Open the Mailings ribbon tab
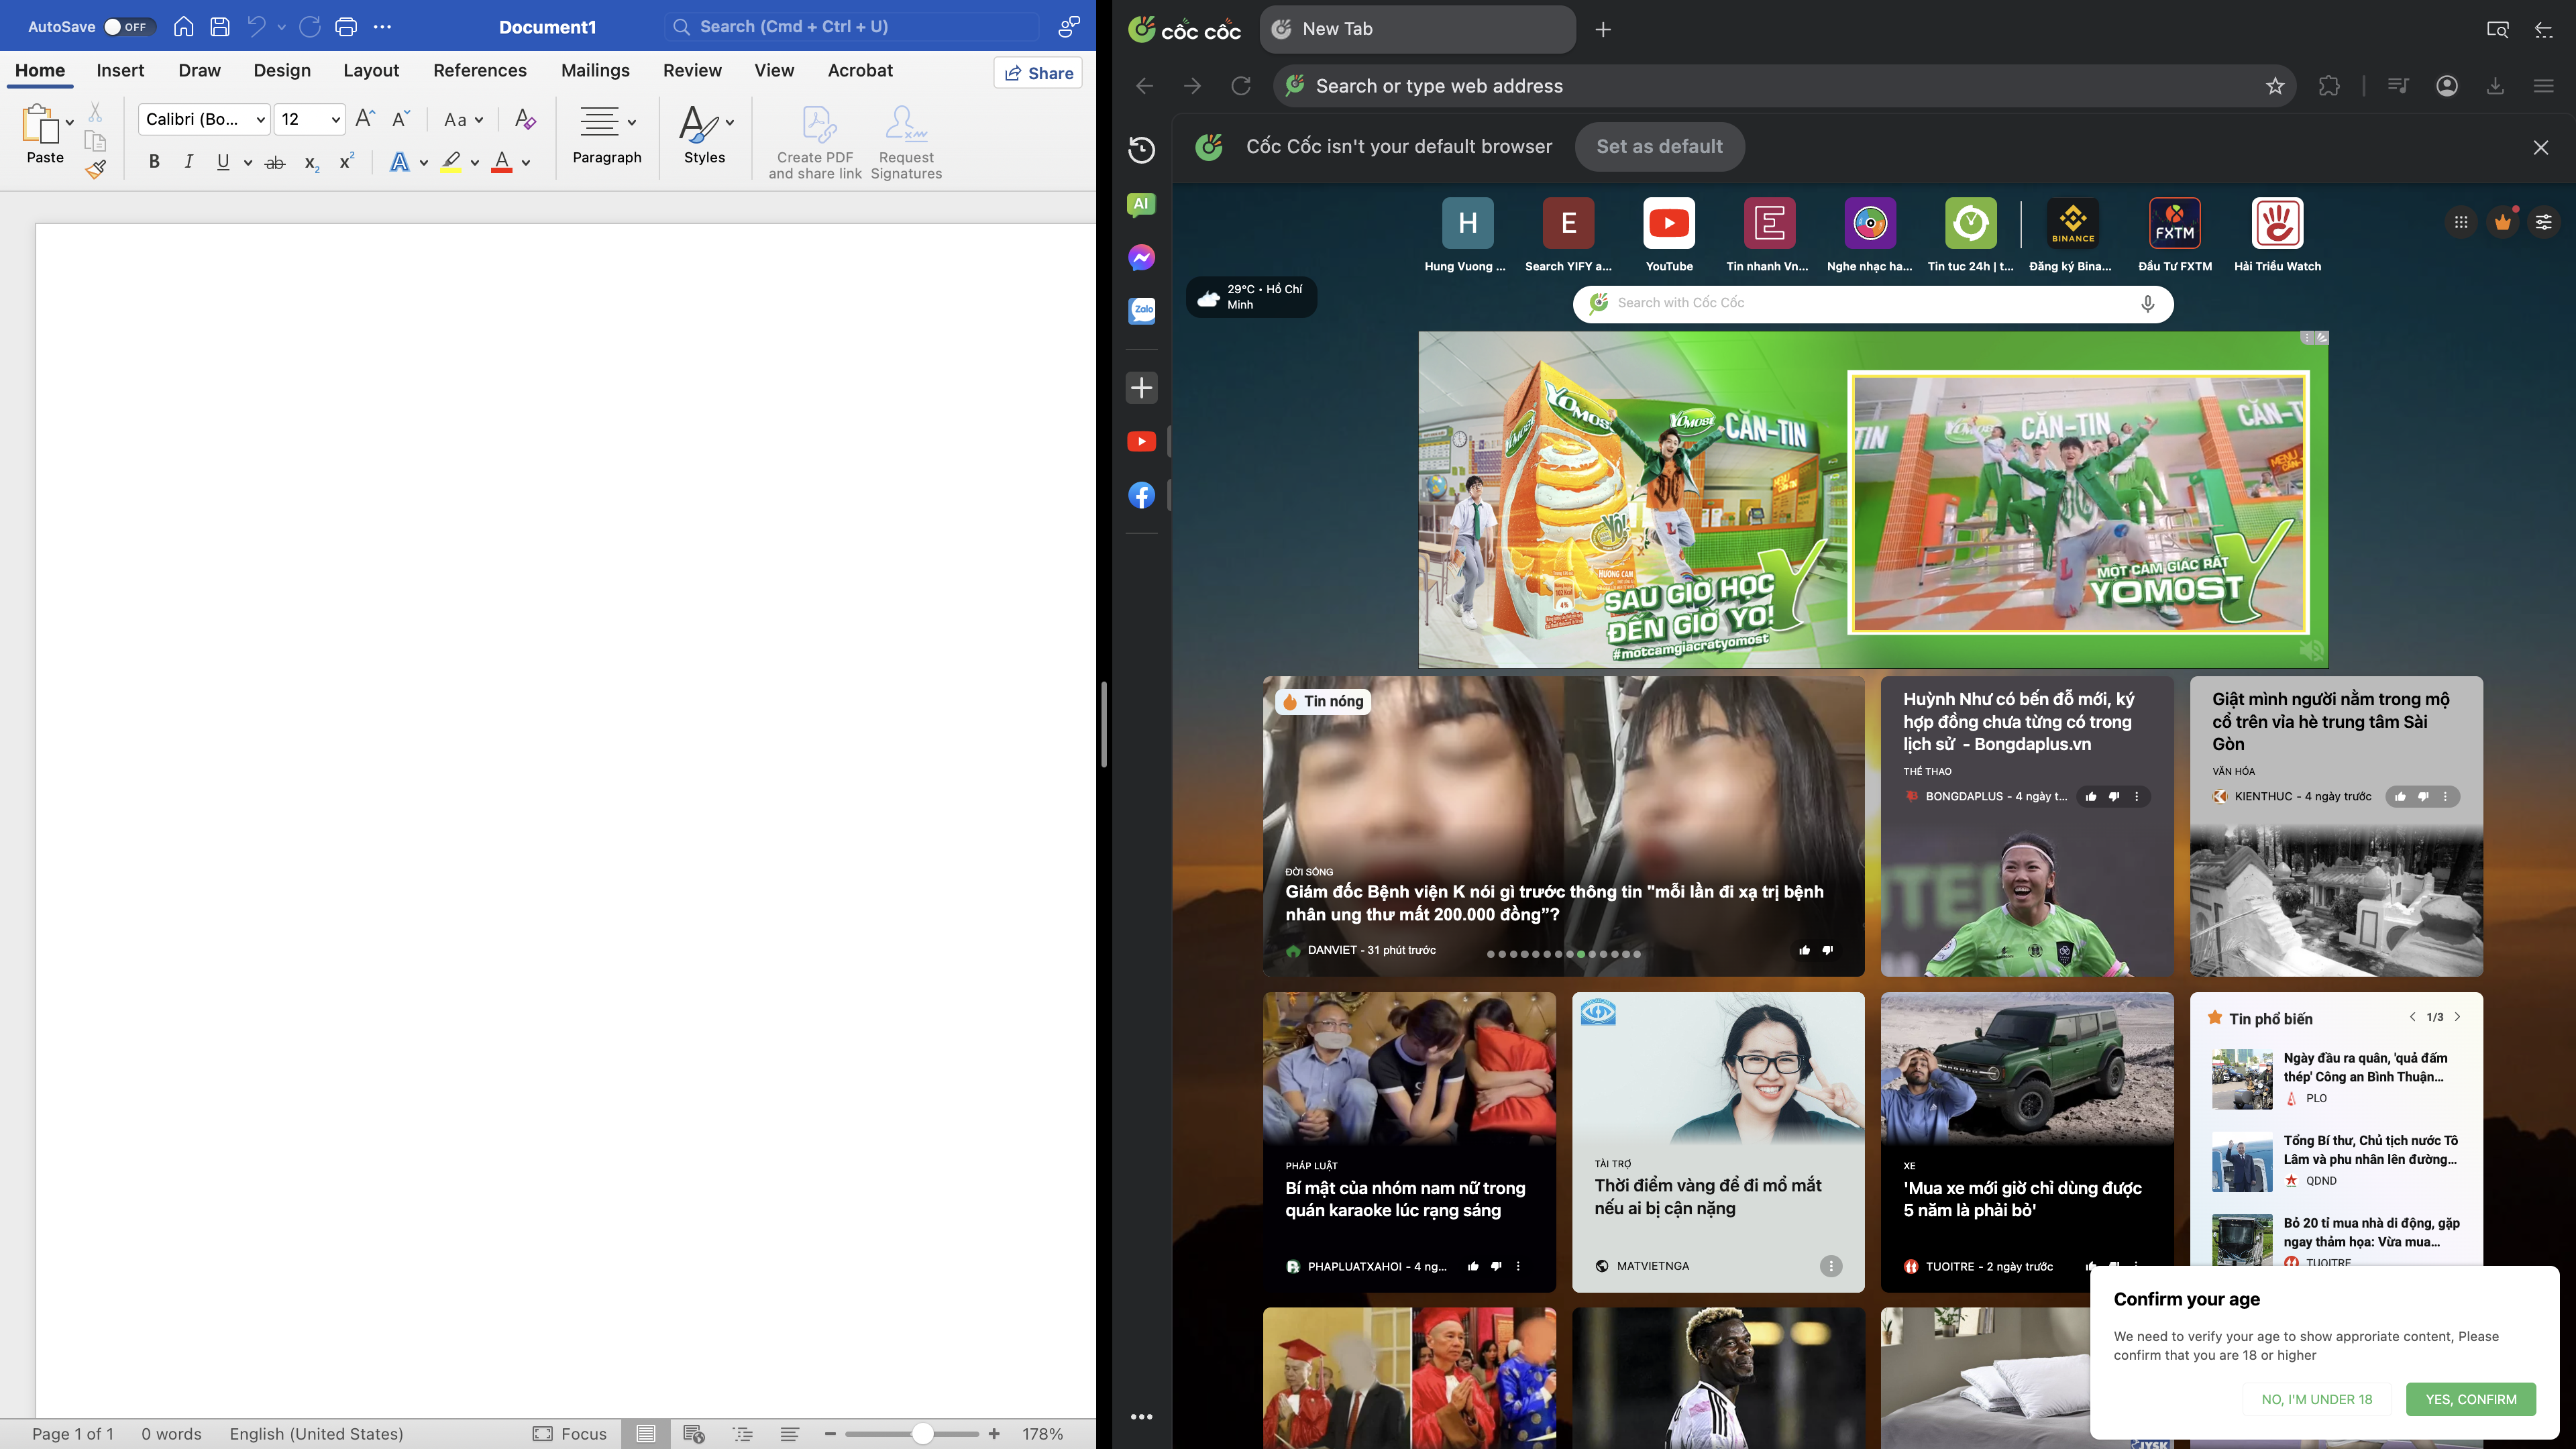This screenshot has width=2576, height=1449. pyautogui.click(x=595, y=70)
